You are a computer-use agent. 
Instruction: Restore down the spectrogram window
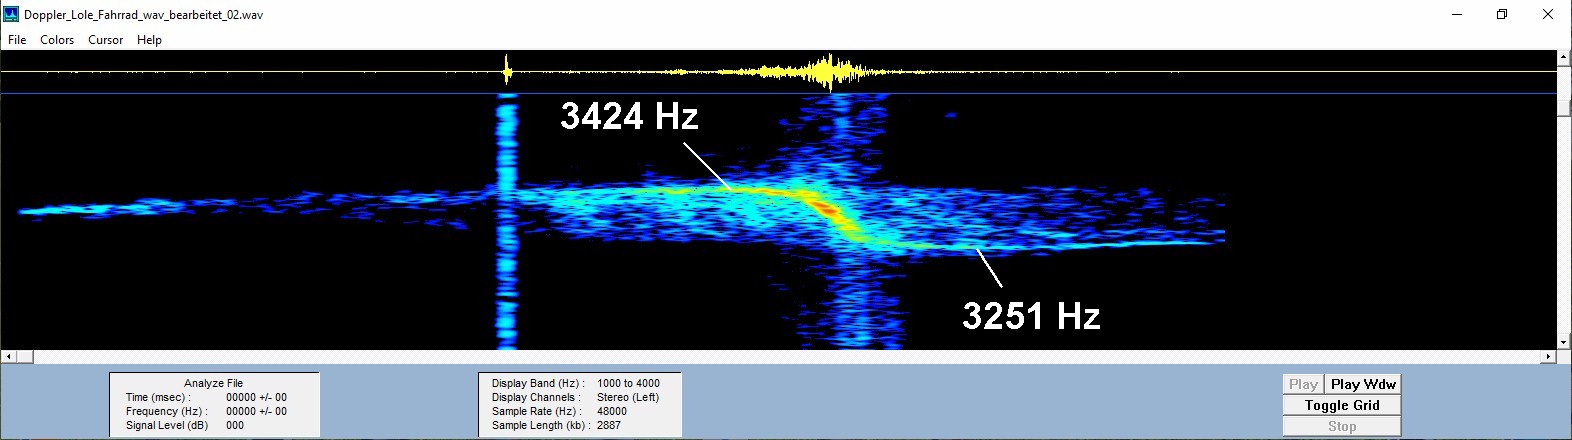(1501, 14)
